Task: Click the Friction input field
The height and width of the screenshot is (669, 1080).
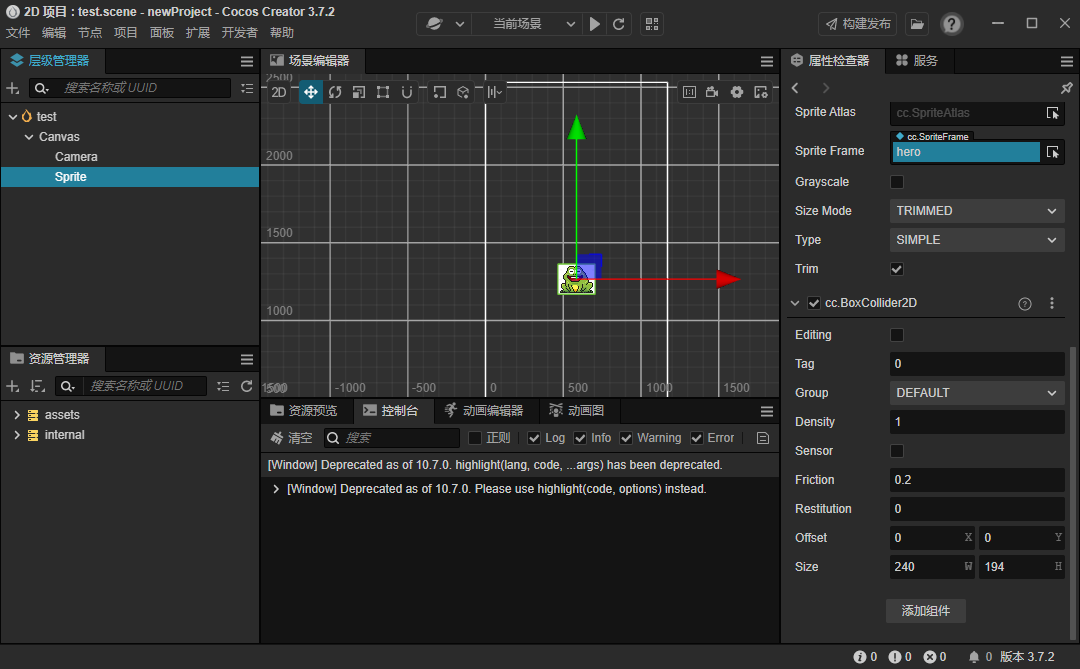Action: [x=977, y=480]
